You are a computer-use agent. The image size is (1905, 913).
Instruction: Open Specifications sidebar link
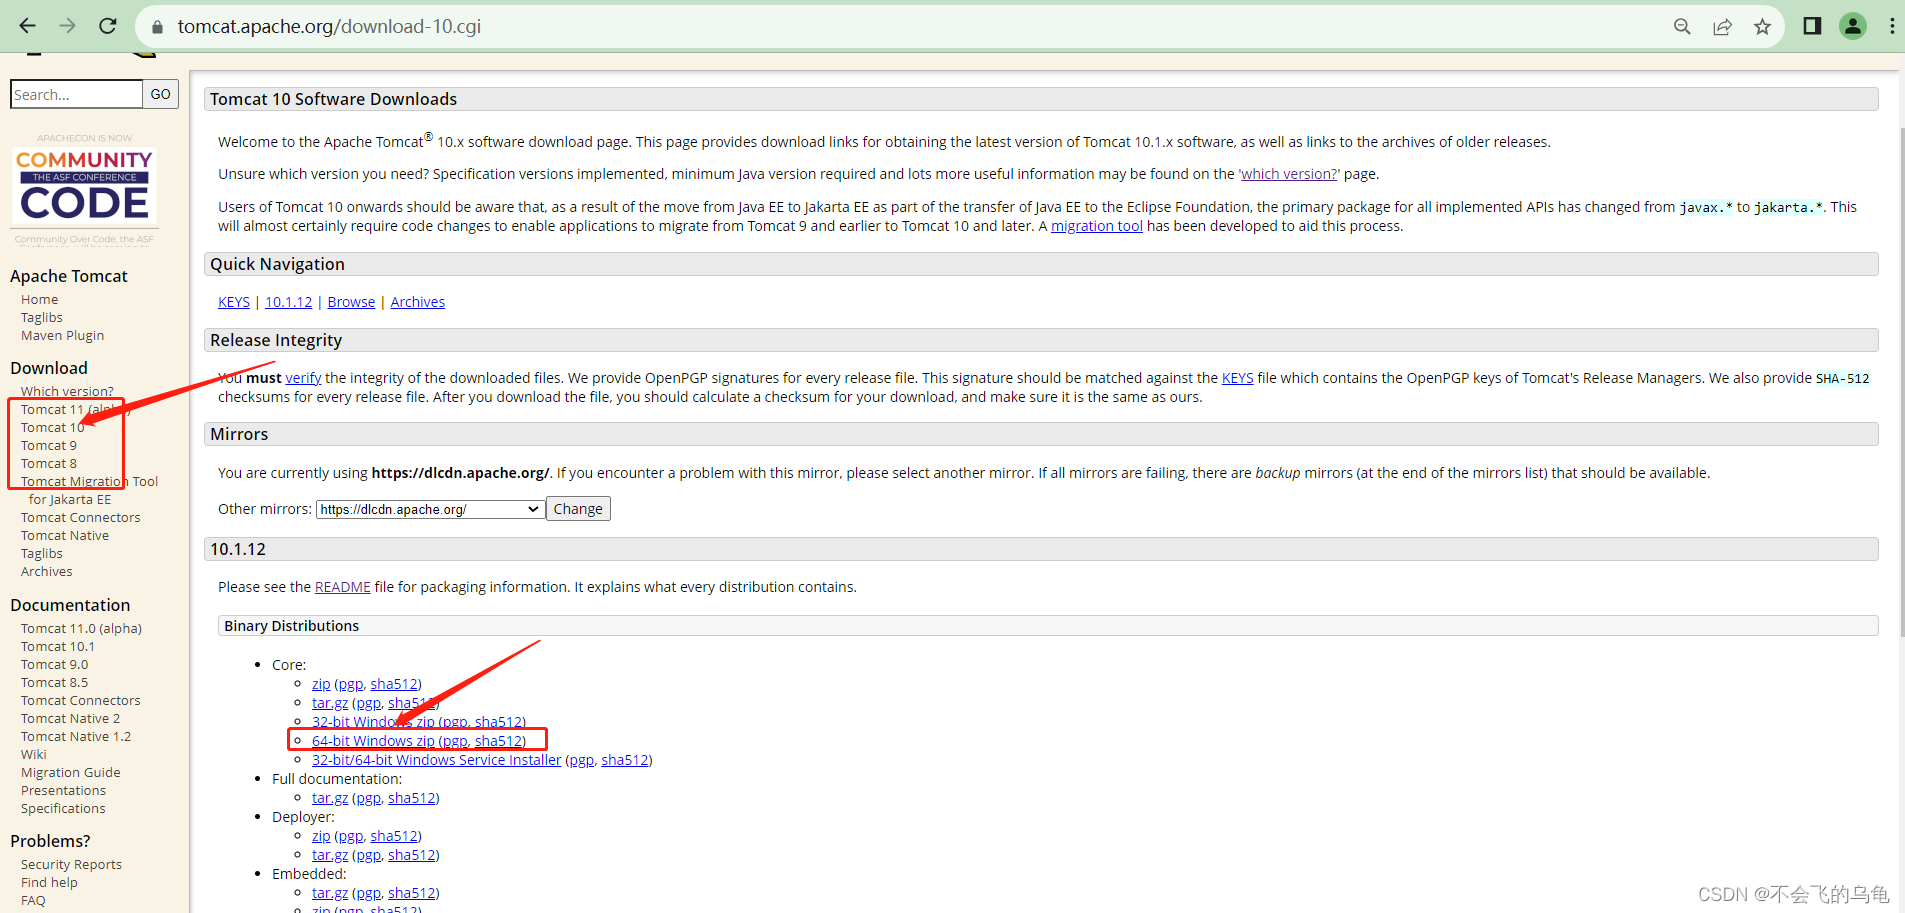click(63, 809)
